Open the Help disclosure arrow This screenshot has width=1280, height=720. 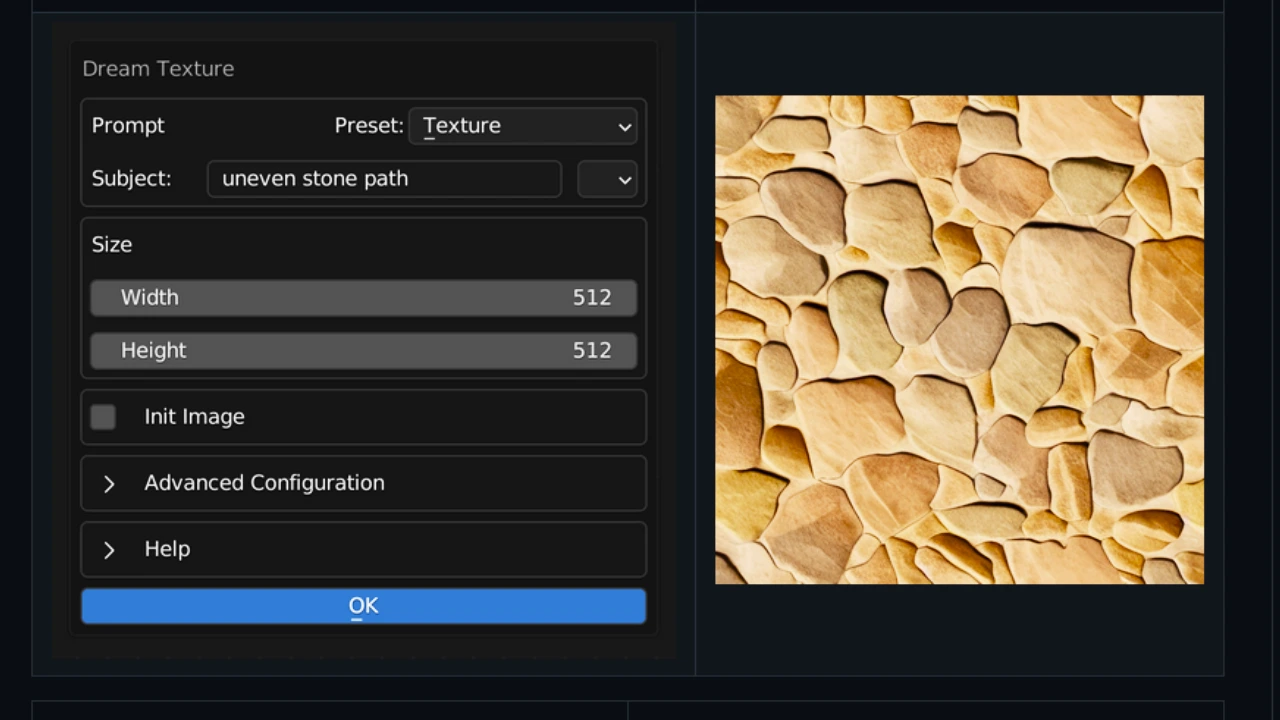click(109, 548)
